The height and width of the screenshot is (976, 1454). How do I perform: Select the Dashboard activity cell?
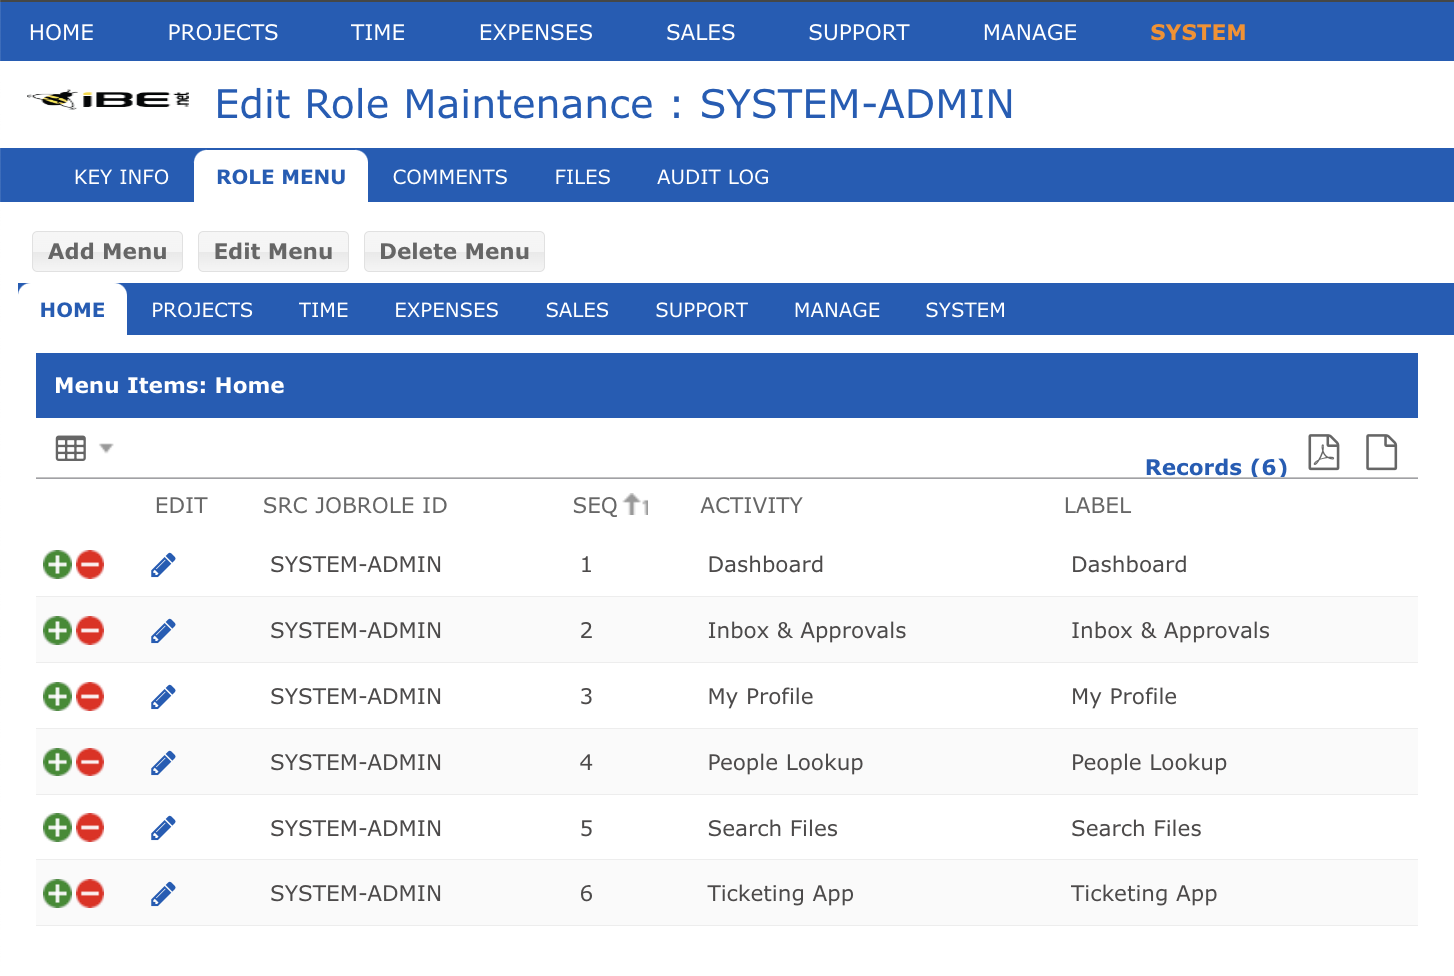click(766, 565)
